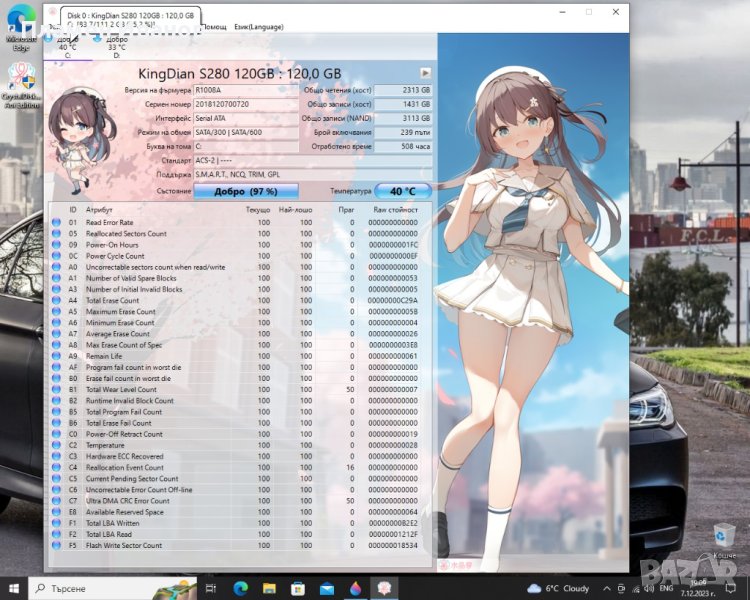
Task: Open Microsoft Edge desktop shortcut
Action: (x=22, y=30)
